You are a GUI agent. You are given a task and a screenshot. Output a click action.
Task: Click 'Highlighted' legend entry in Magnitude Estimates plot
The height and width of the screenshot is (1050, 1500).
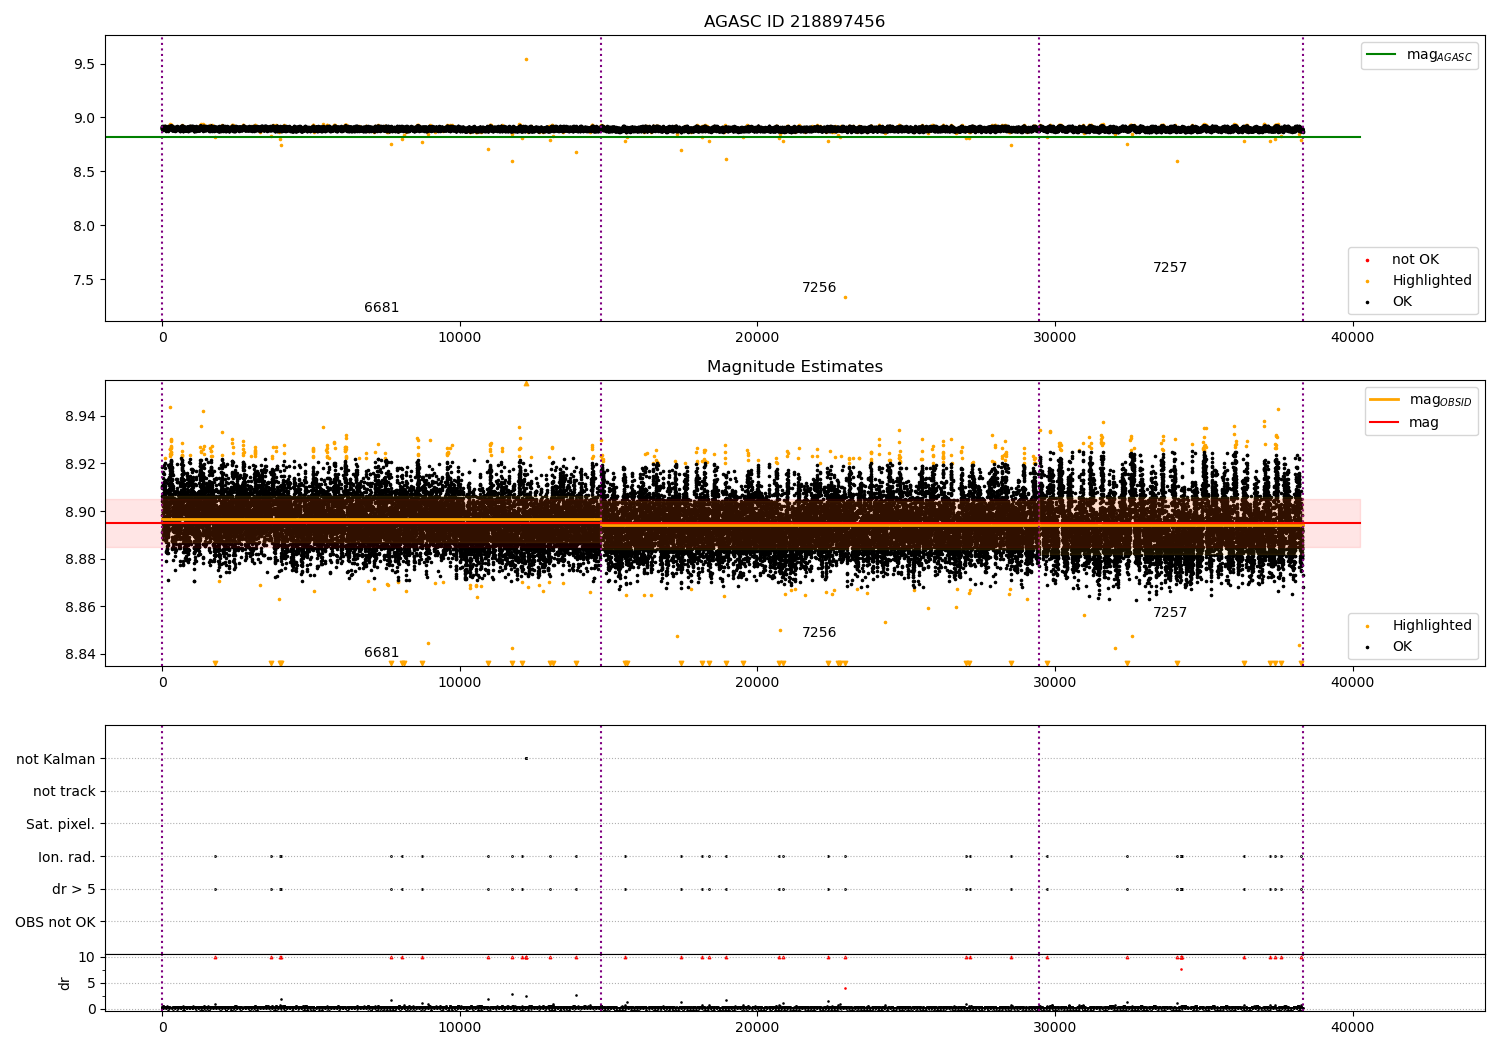click(1420, 626)
